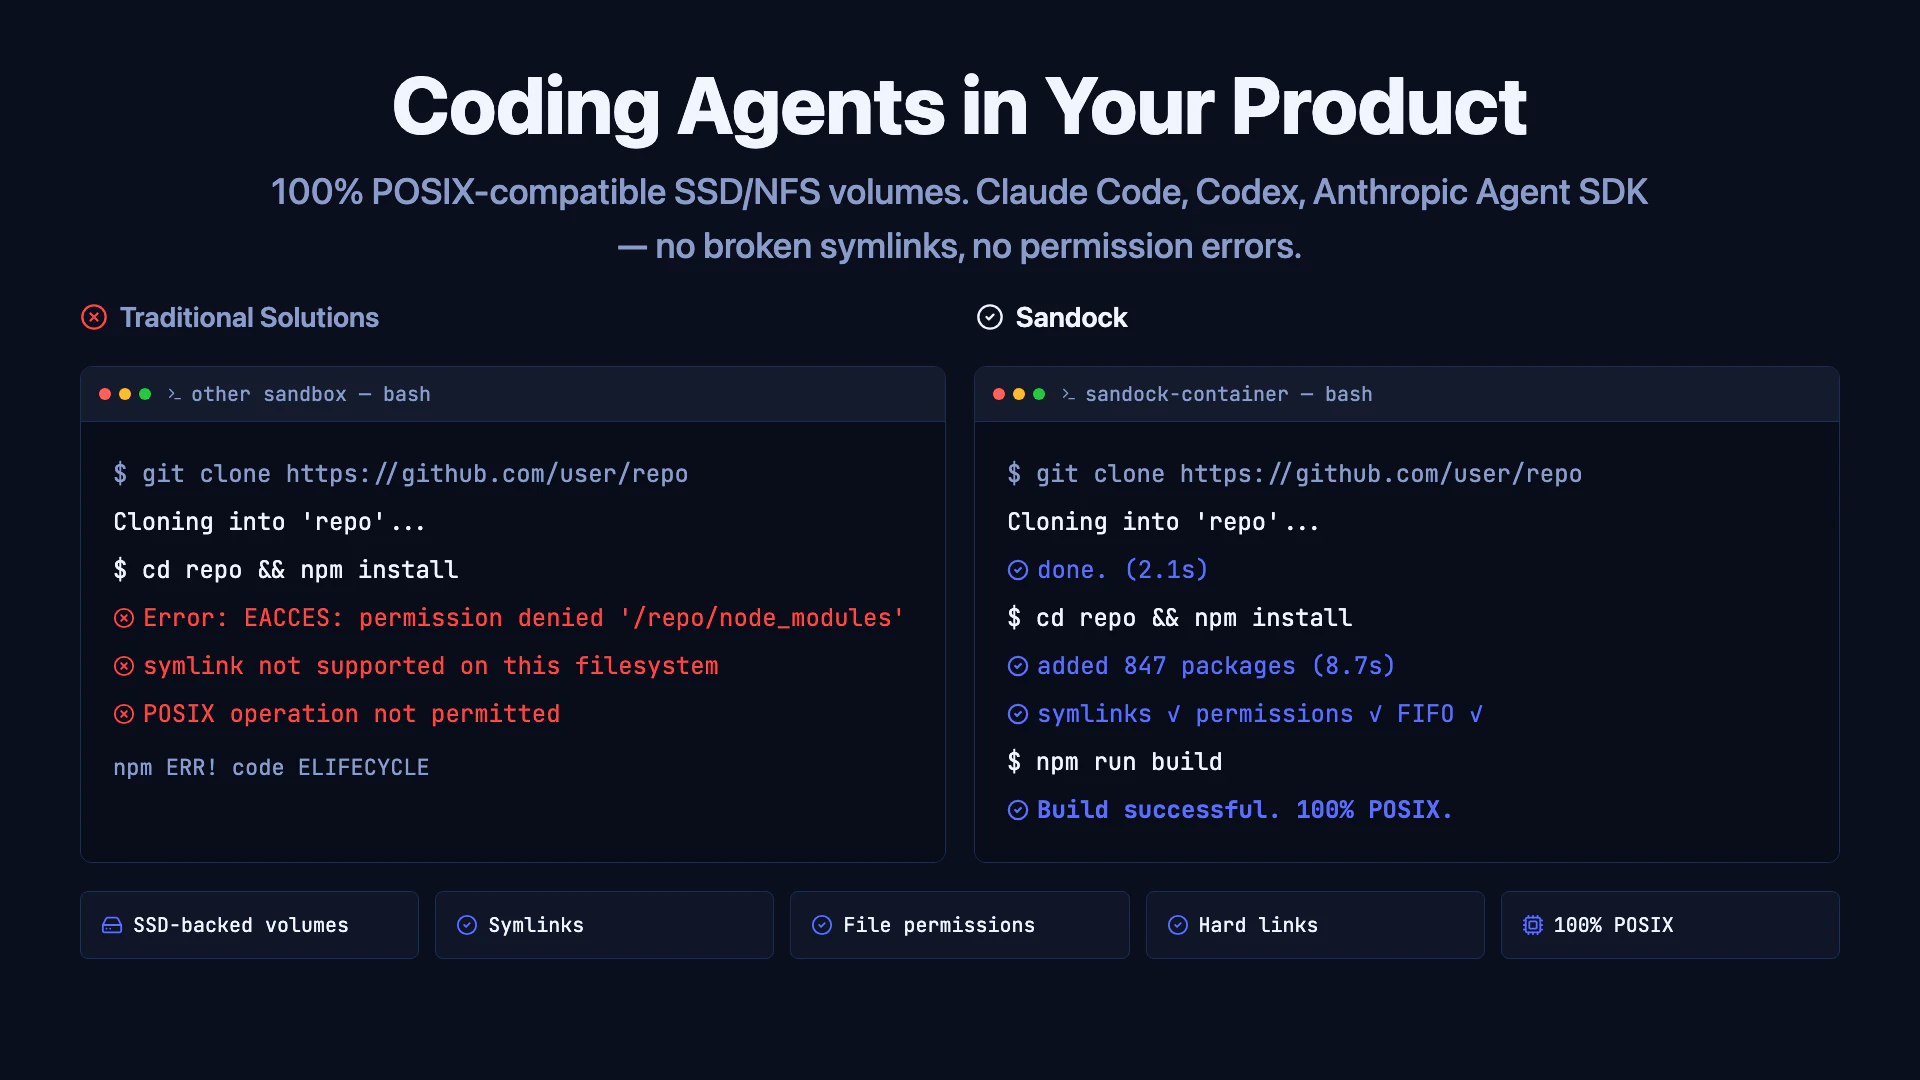This screenshot has width=1920, height=1080.
Task: Click the check circle in Hard links badge
Action: (x=1178, y=925)
